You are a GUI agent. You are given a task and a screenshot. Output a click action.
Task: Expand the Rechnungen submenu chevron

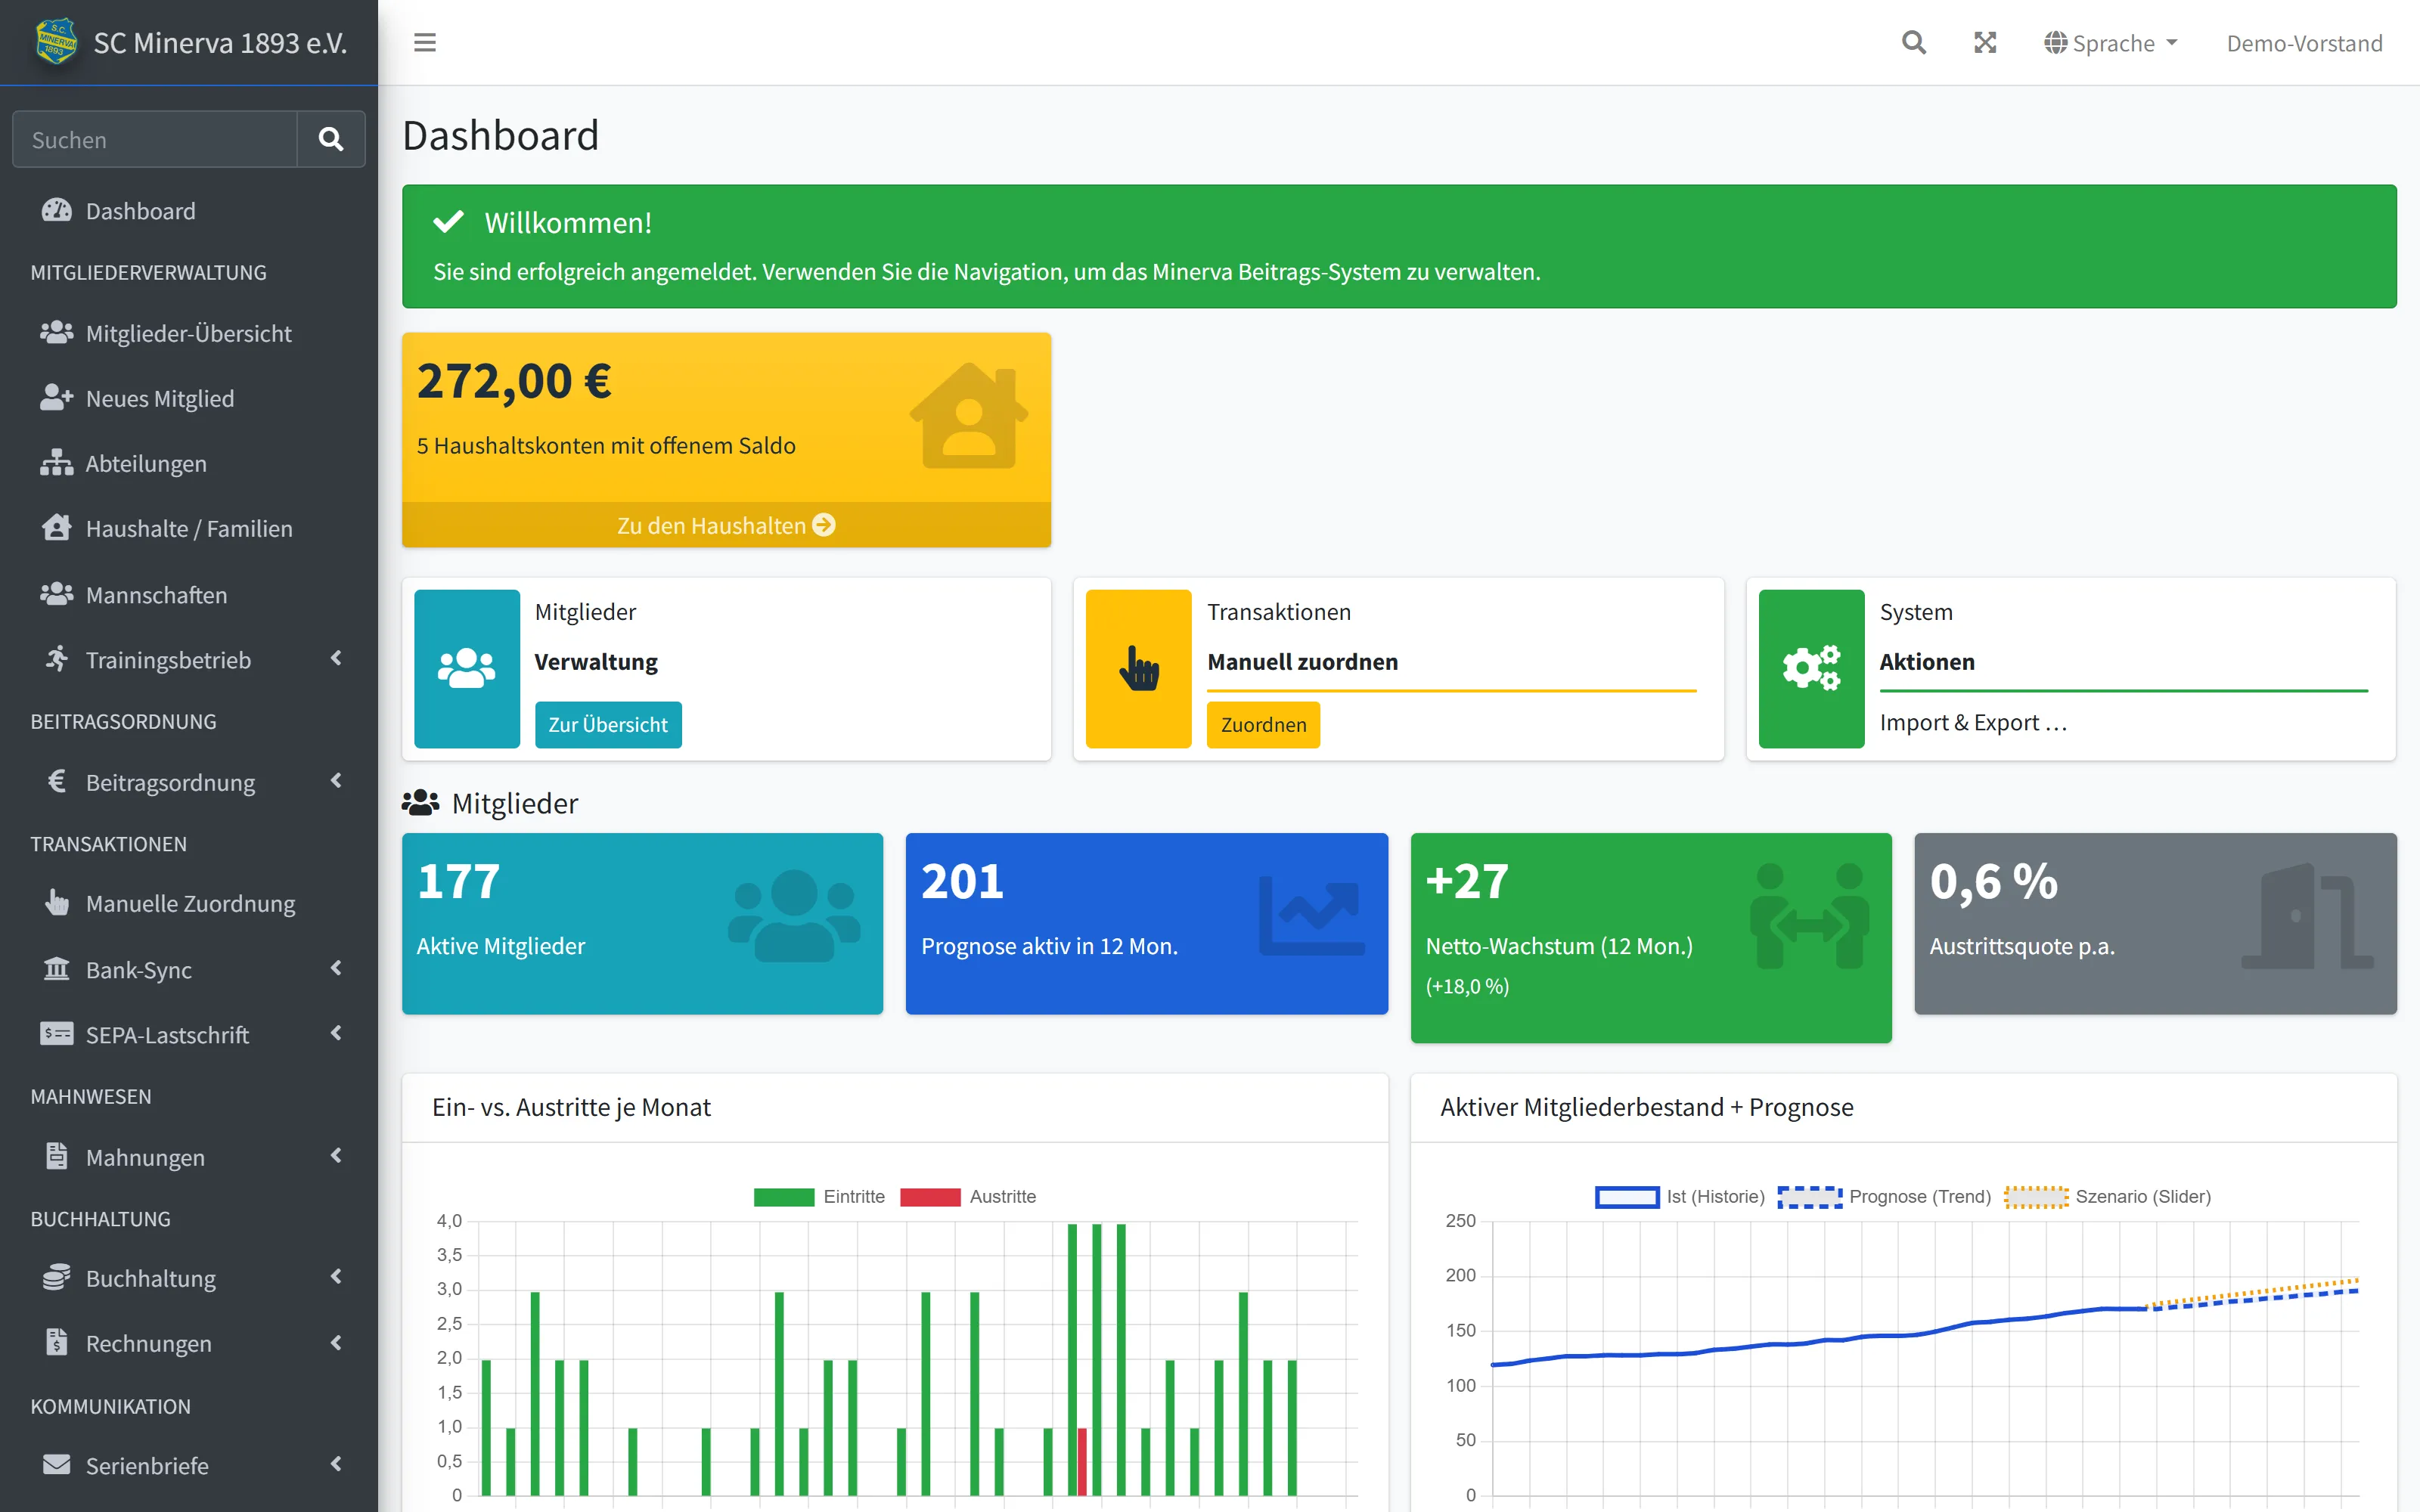click(x=337, y=1341)
